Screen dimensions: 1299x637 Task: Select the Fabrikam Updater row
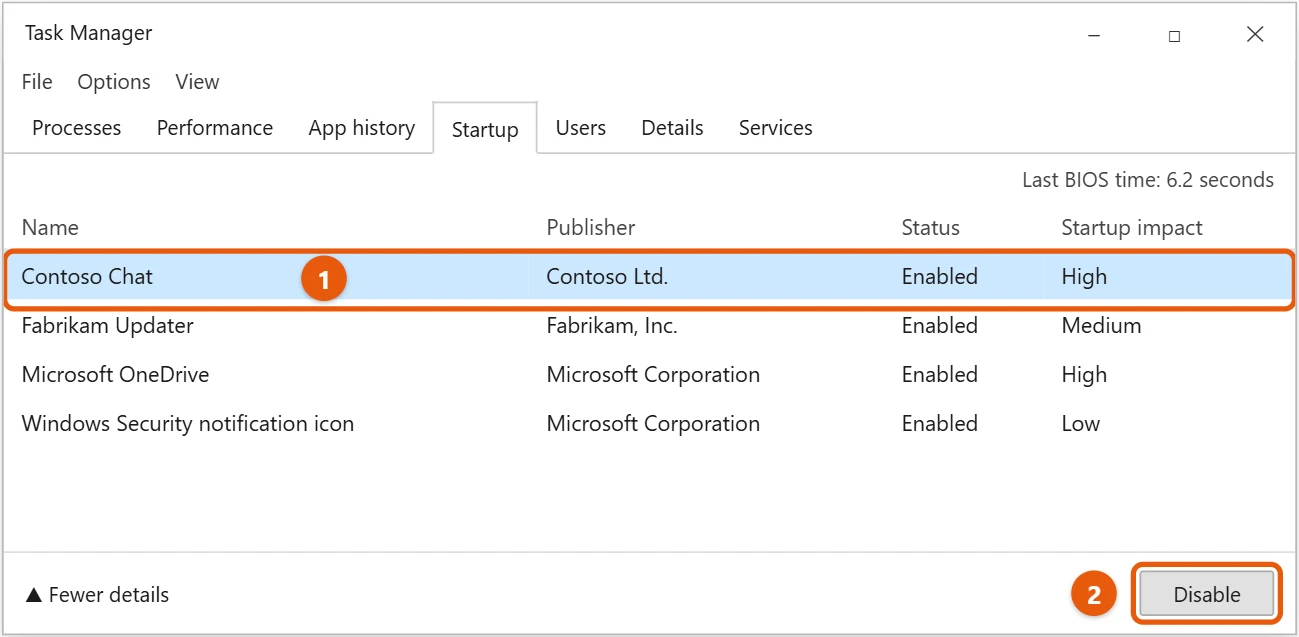[x=649, y=326]
